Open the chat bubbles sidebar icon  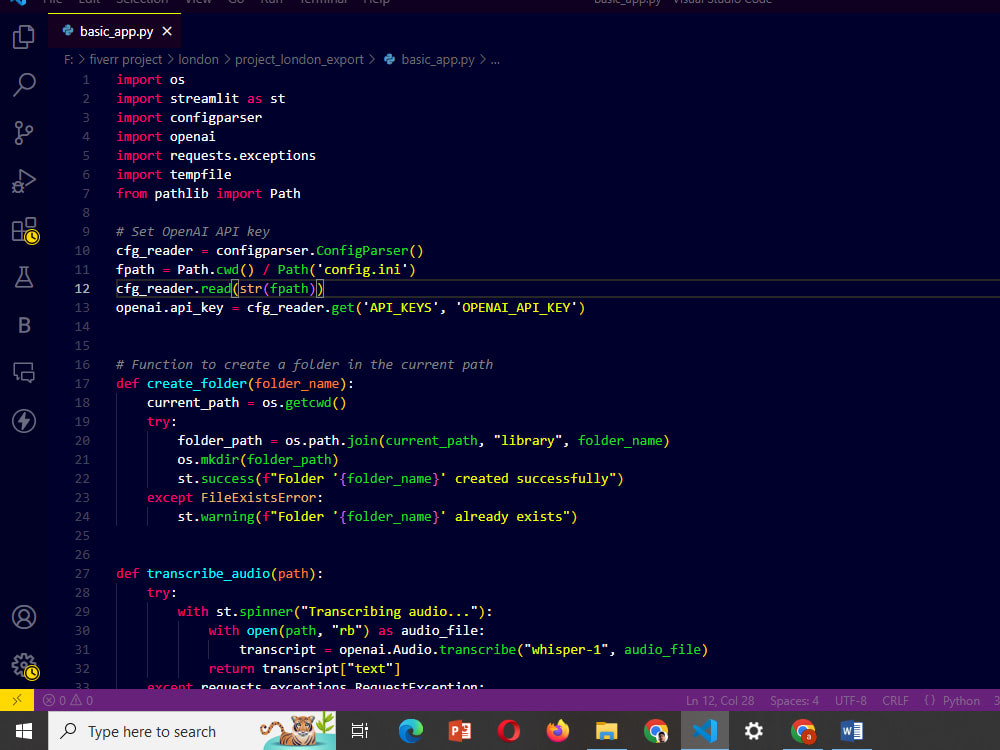click(x=24, y=372)
